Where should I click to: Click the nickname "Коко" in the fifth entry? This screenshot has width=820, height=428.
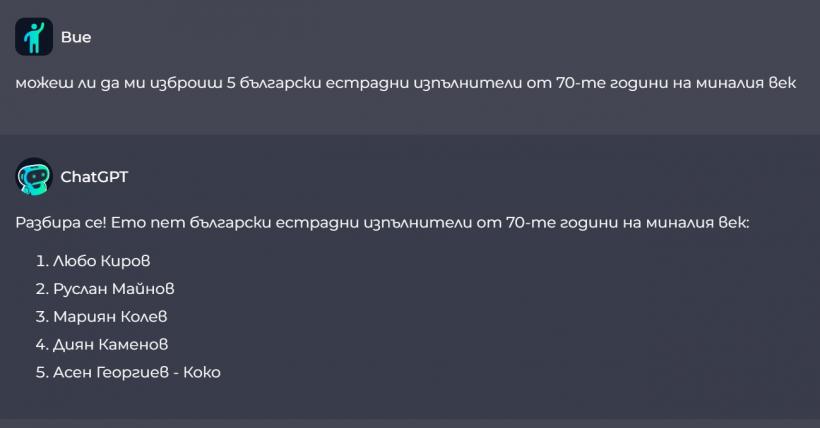pyautogui.click(x=201, y=373)
